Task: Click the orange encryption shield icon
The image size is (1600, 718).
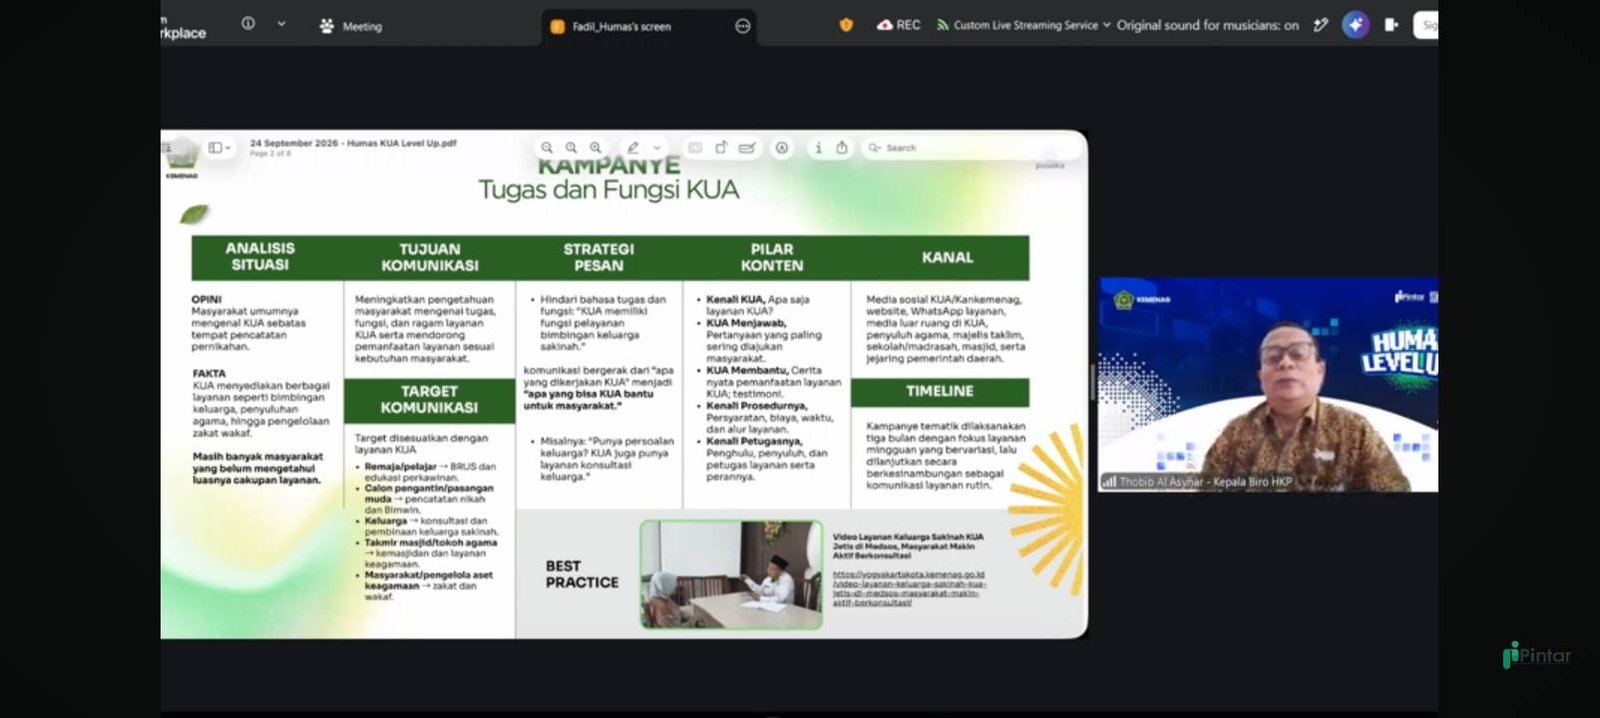Action: click(x=846, y=25)
